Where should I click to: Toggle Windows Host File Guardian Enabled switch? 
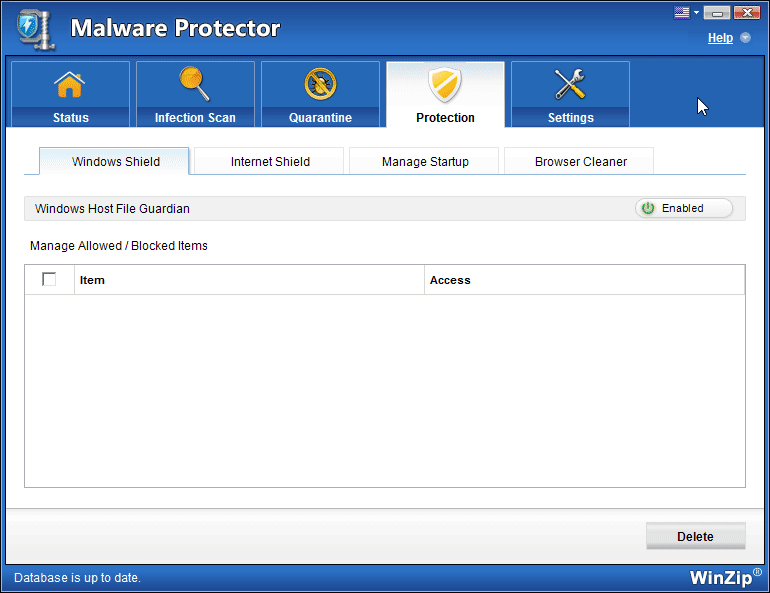(x=684, y=208)
